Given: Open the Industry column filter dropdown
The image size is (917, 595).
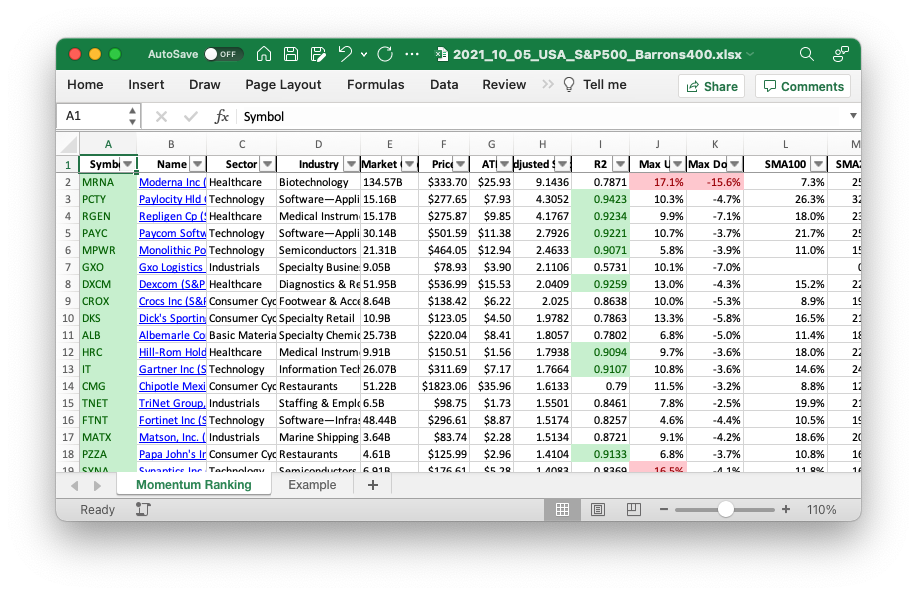Looking at the screenshot, I should click(350, 164).
